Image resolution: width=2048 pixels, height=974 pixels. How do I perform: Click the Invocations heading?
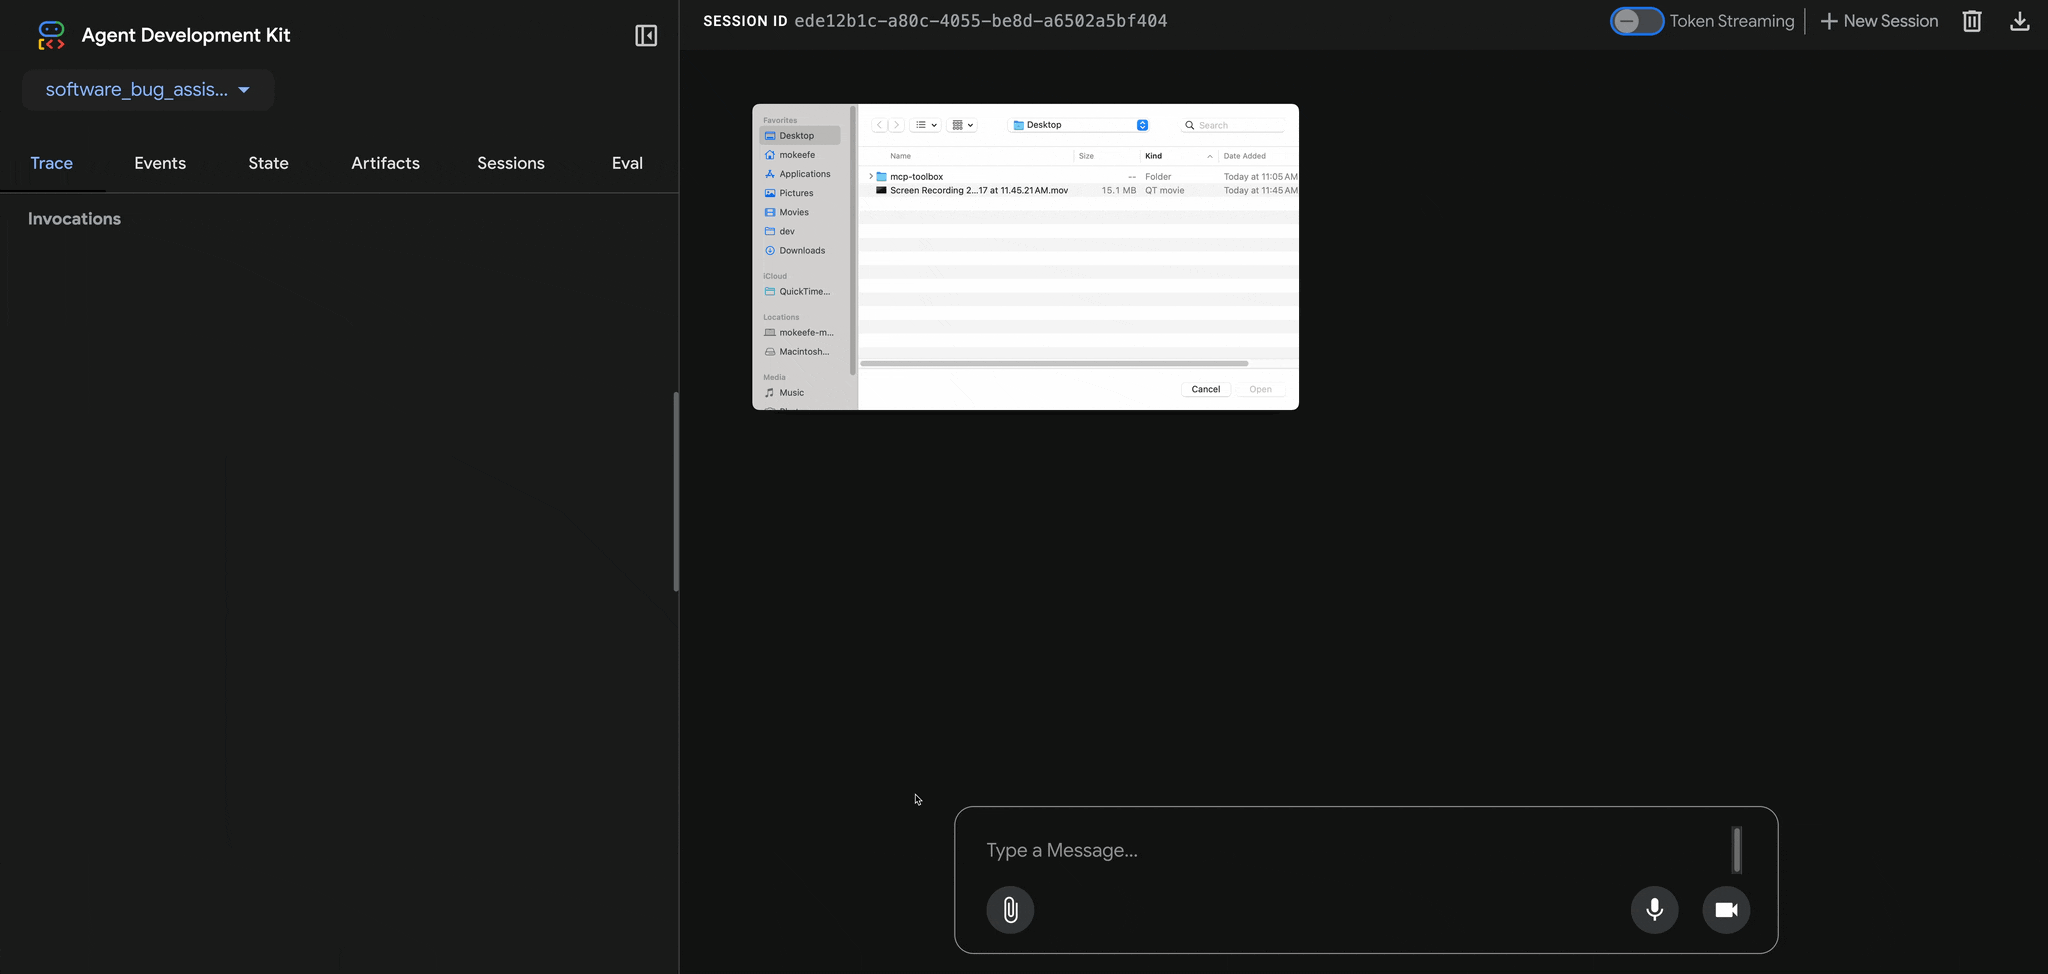(74, 219)
